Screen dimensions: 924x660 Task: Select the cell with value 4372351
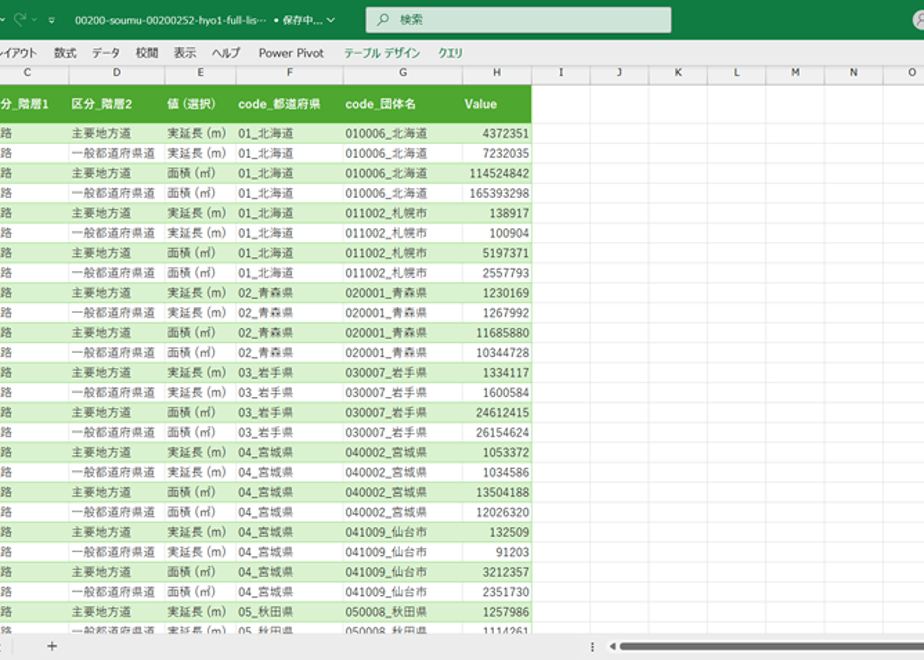(x=497, y=133)
